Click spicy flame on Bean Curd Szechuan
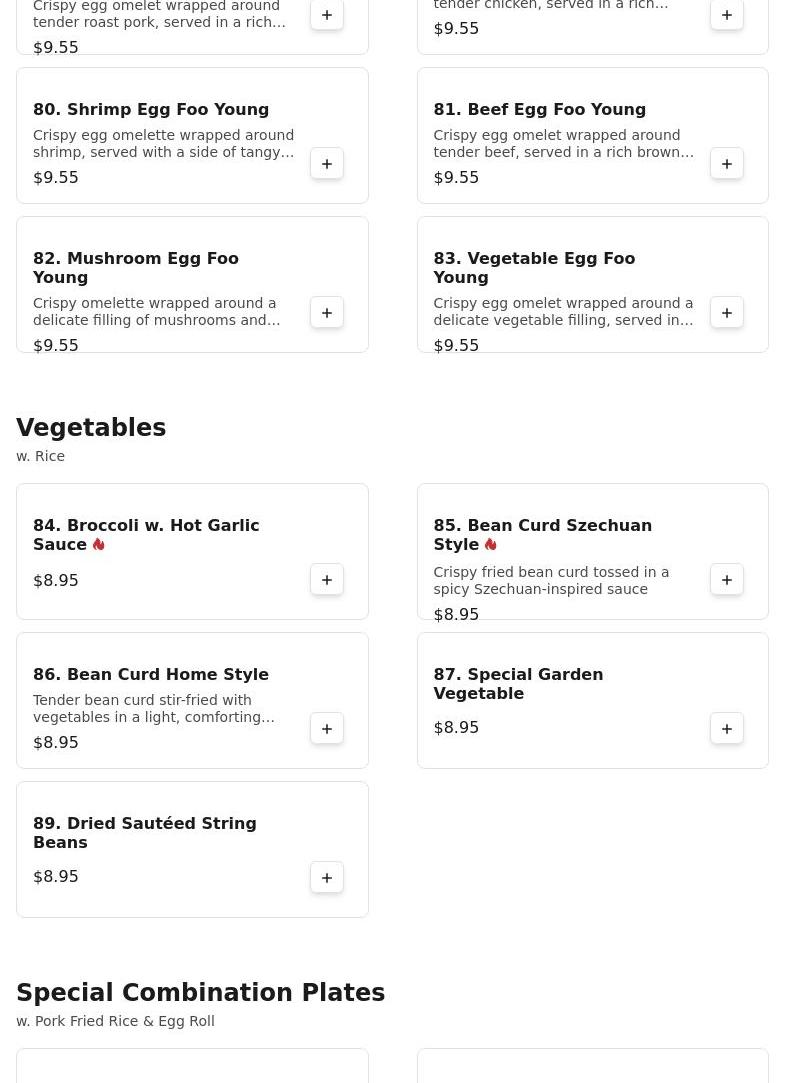785x1083 pixels. [x=490, y=545]
